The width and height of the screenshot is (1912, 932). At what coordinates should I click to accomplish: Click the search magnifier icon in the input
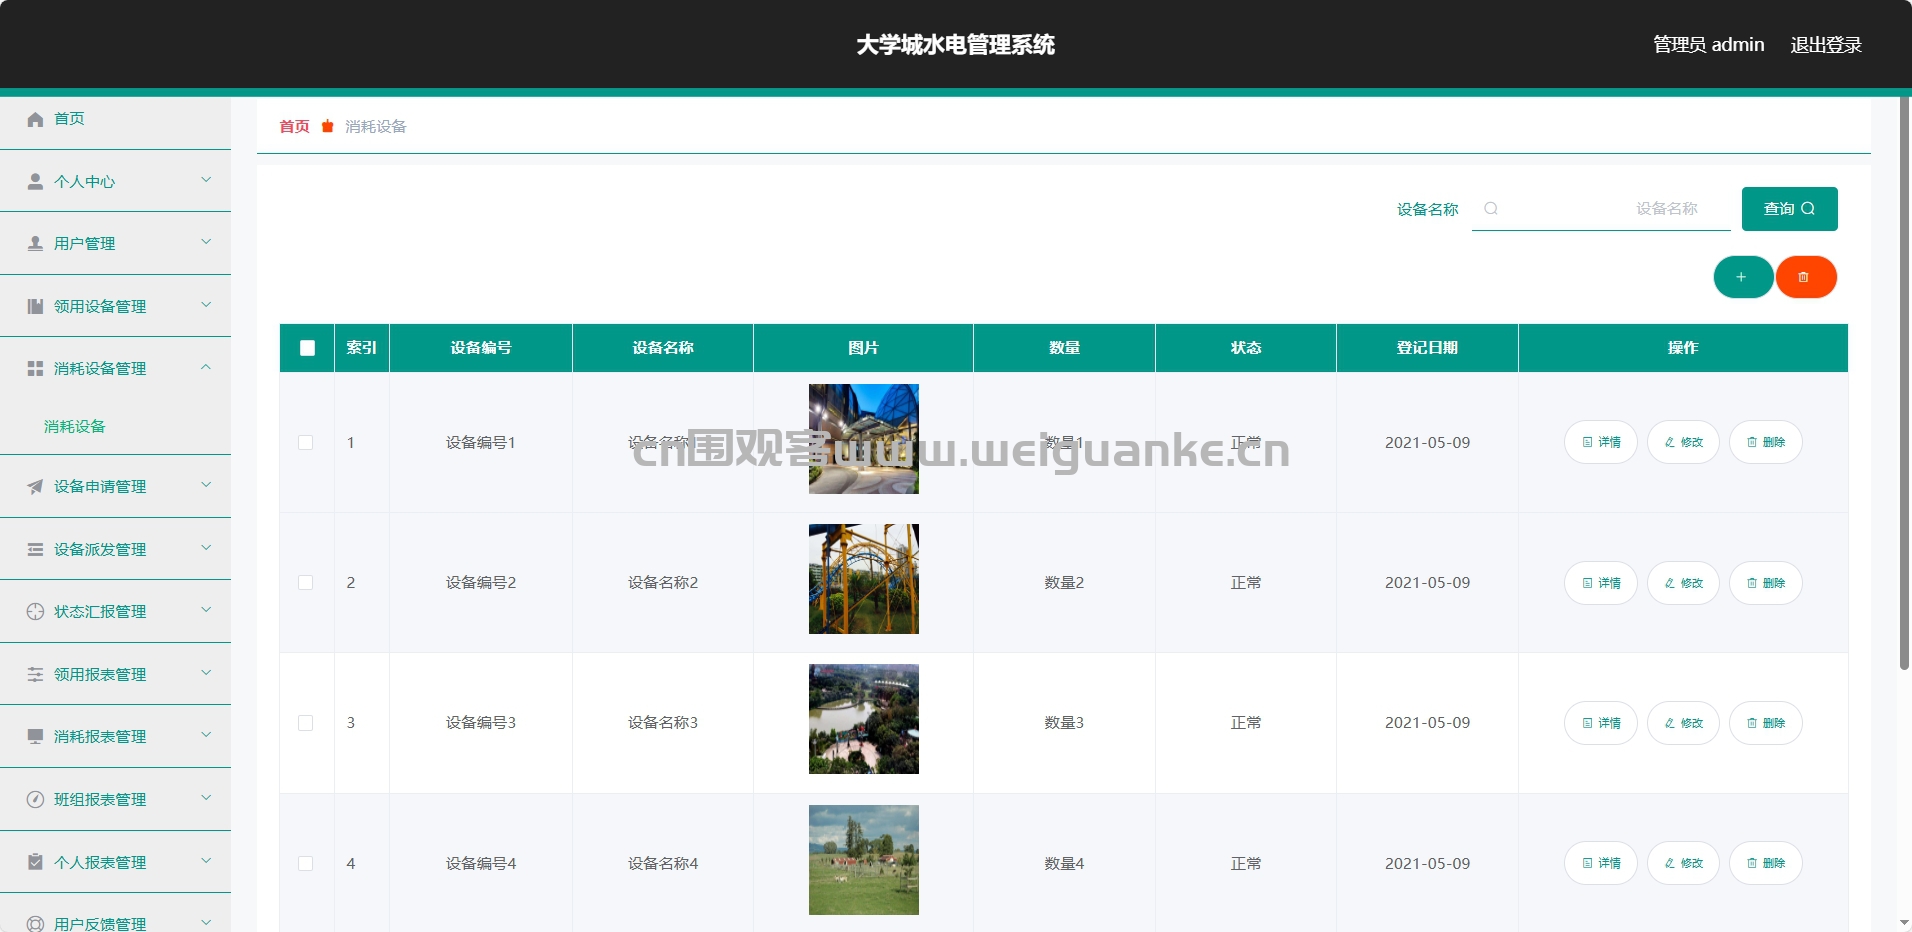(1490, 208)
